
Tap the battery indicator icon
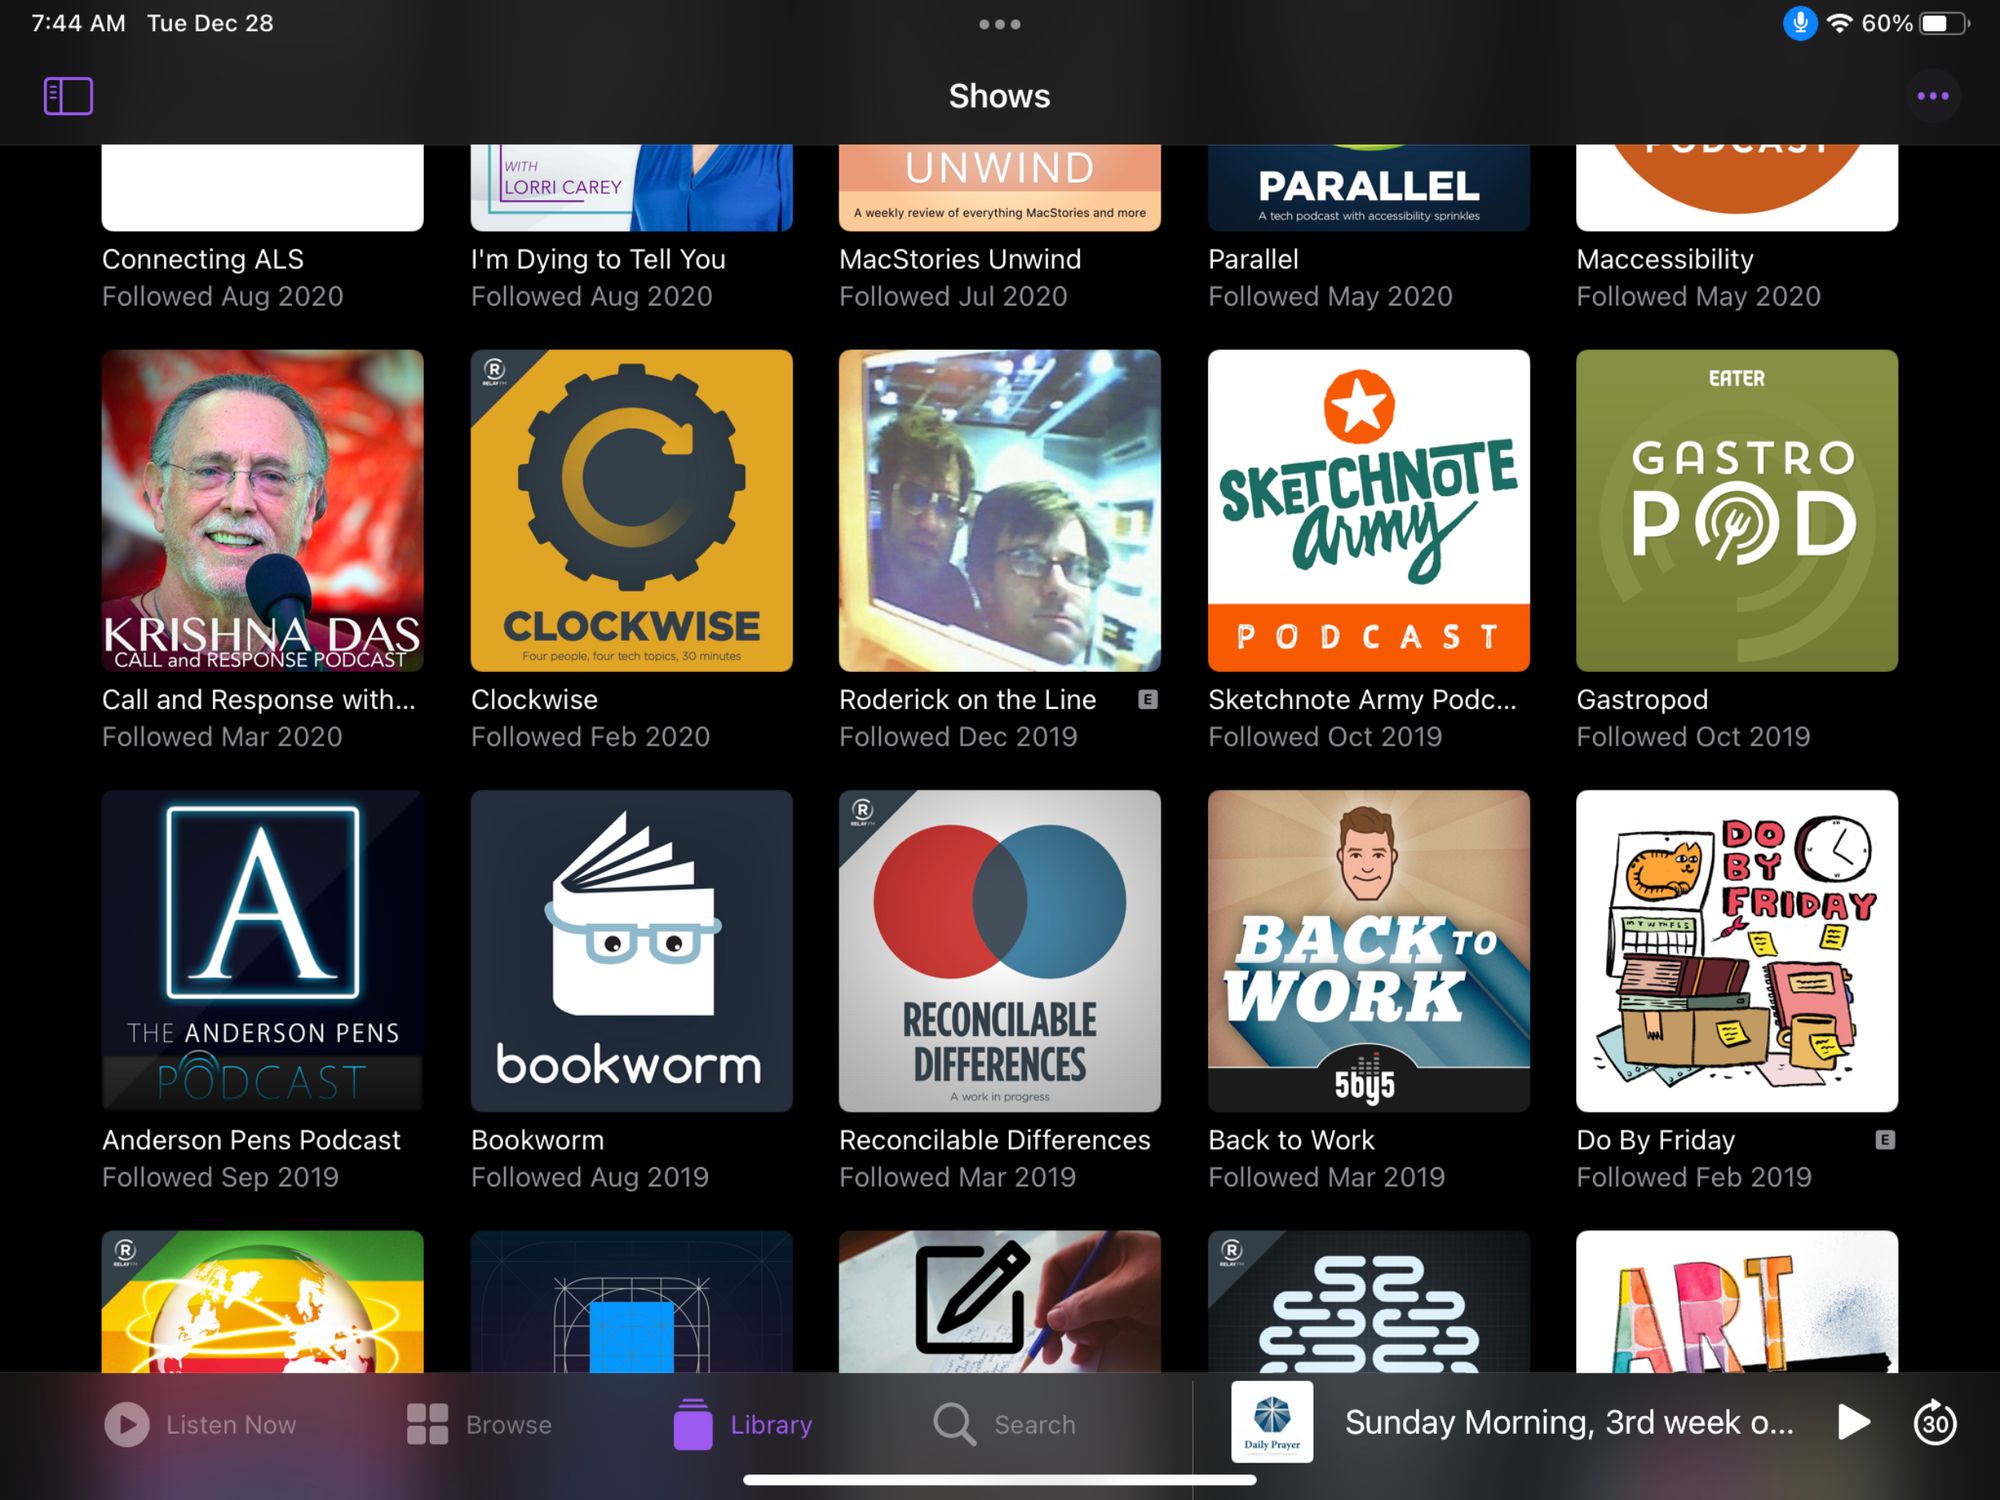pyautogui.click(x=1942, y=23)
